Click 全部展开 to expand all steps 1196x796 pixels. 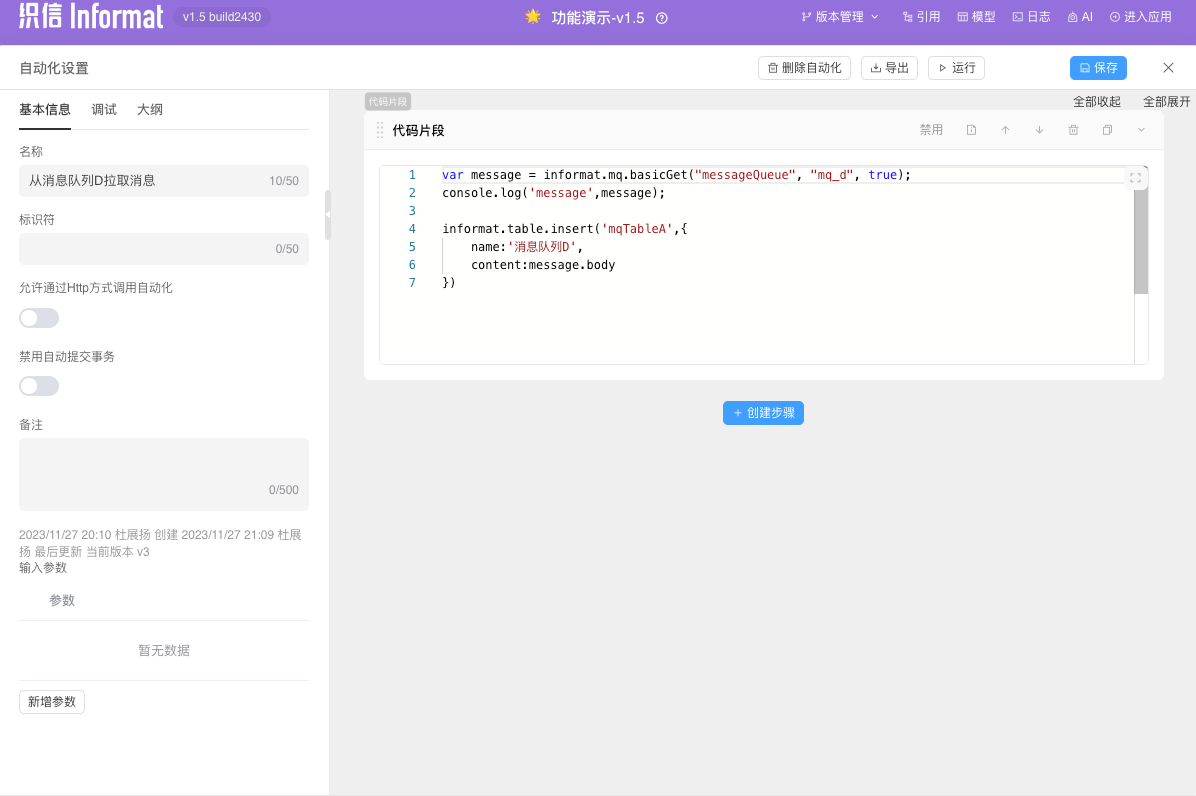pos(1166,100)
